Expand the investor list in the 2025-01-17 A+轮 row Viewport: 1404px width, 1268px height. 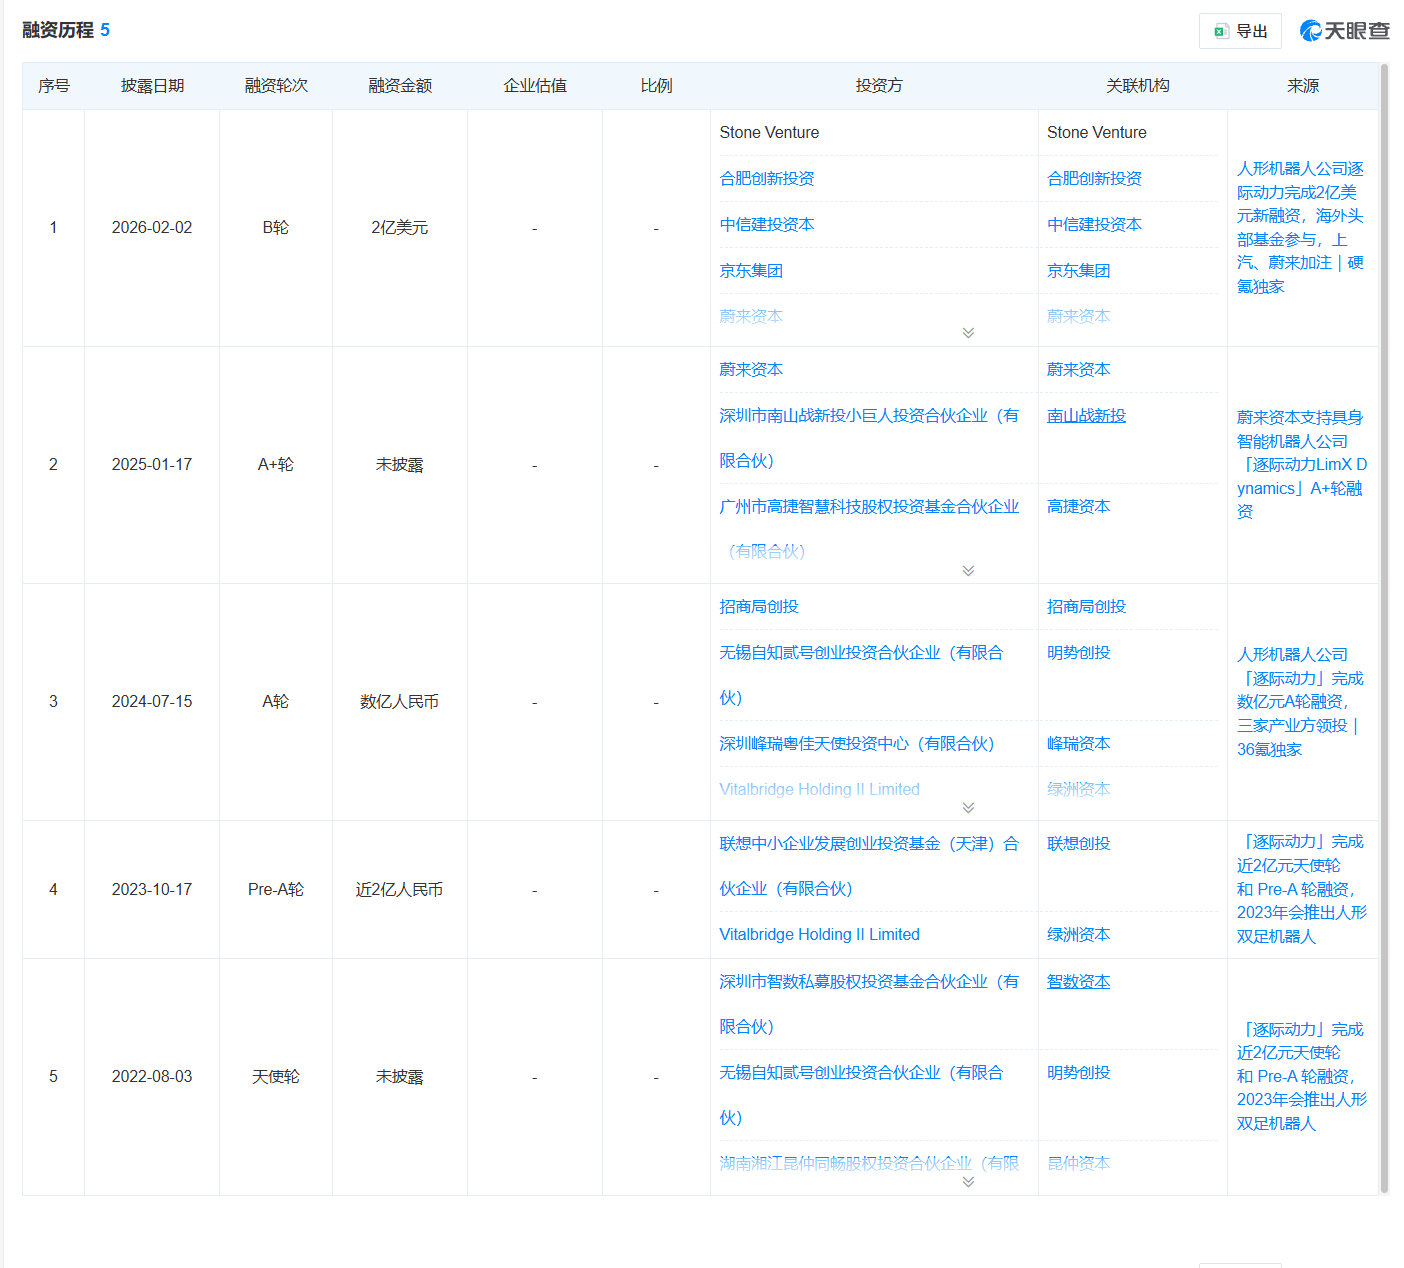[968, 571]
